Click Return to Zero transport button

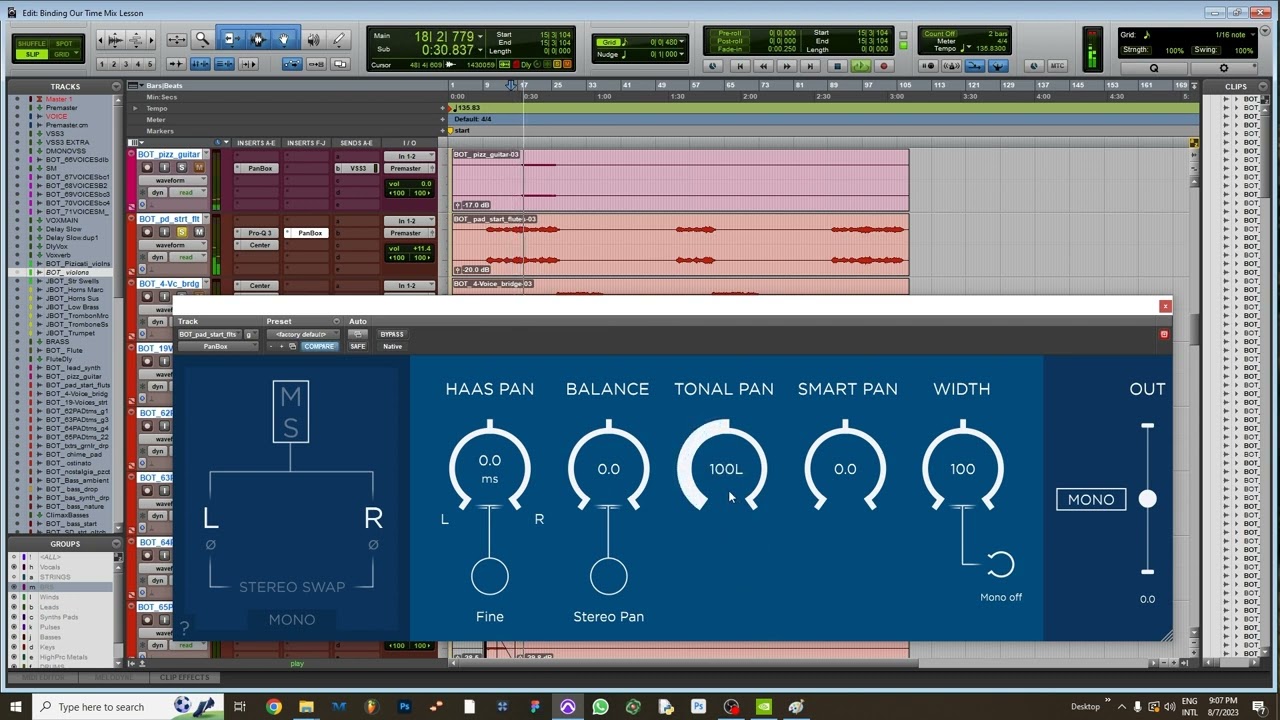click(740, 66)
